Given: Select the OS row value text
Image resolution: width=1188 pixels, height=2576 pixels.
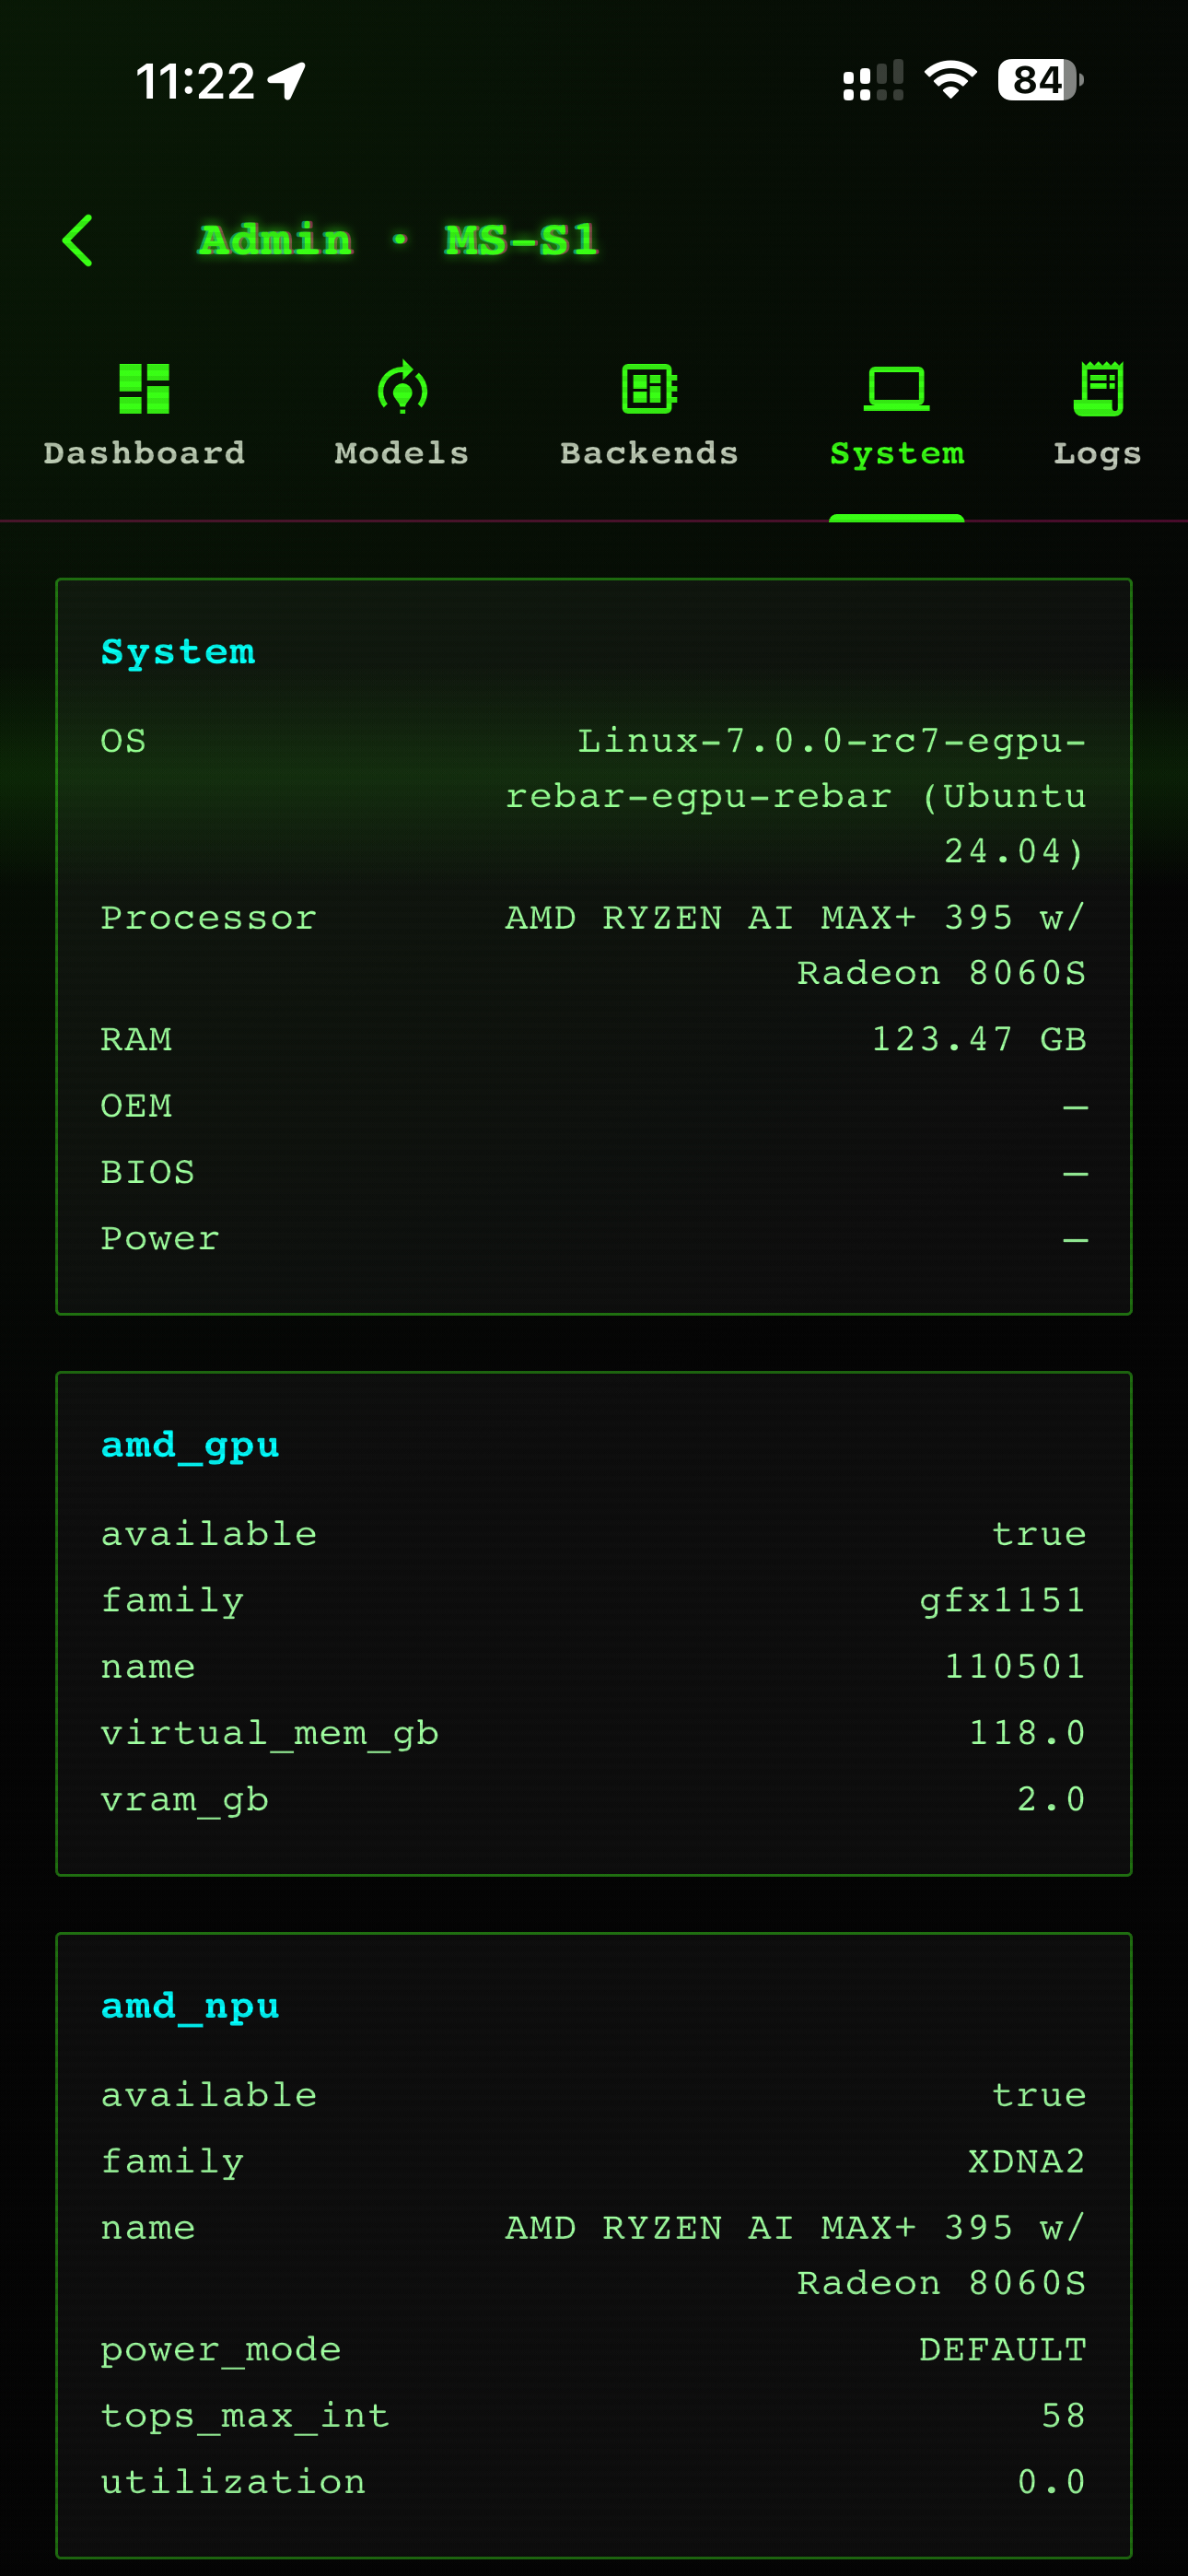Looking at the screenshot, I should click(x=796, y=796).
